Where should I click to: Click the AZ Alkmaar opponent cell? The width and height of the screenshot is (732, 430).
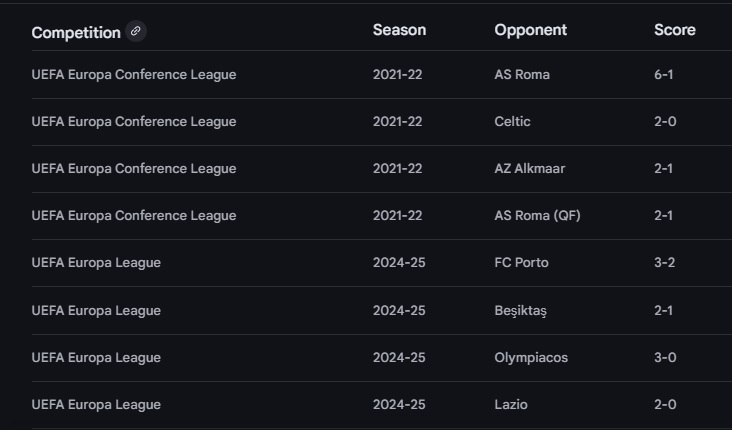click(529, 169)
